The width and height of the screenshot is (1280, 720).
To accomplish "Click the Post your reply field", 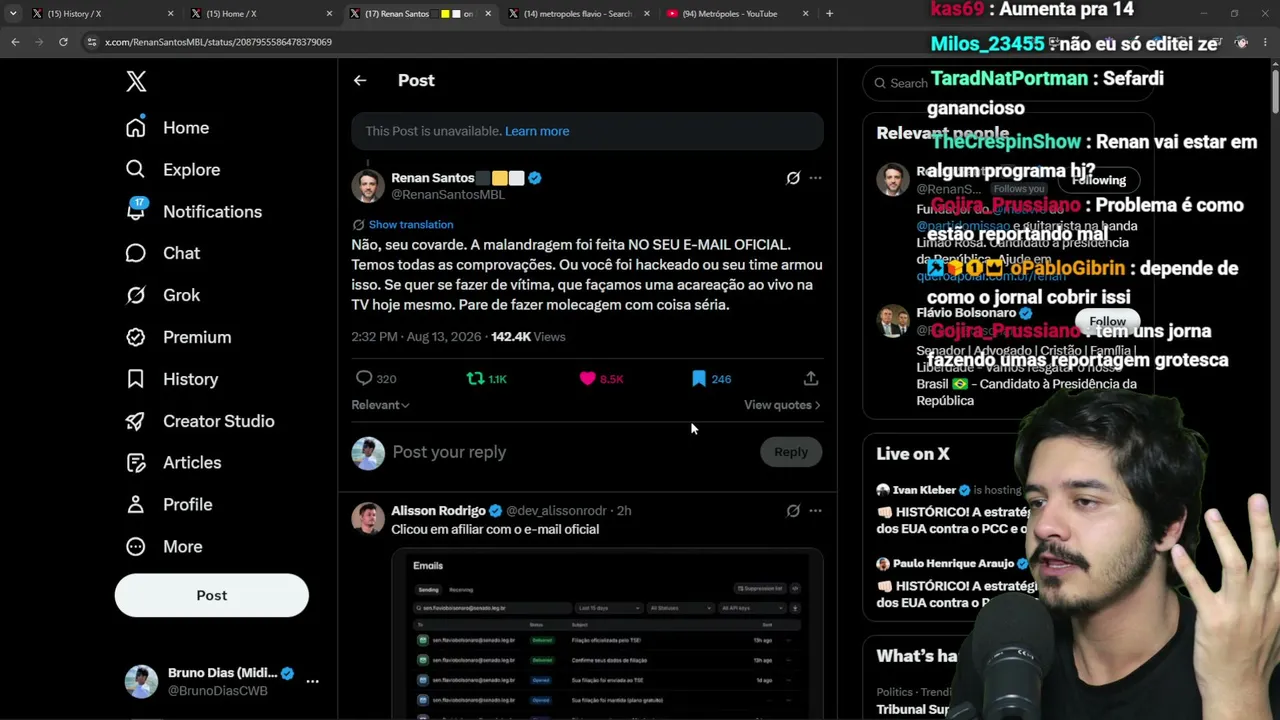I will [570, 452].
